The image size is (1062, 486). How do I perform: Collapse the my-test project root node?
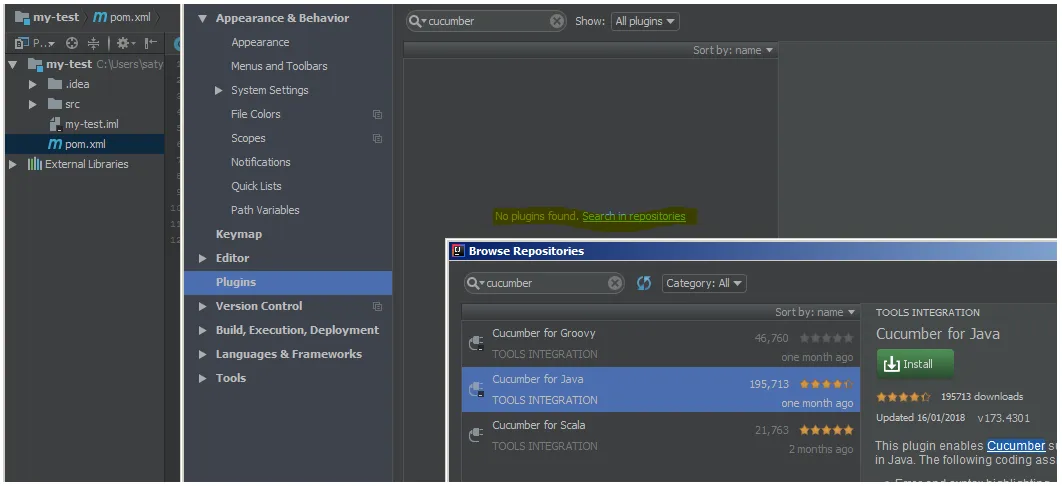tap(13, 64)
